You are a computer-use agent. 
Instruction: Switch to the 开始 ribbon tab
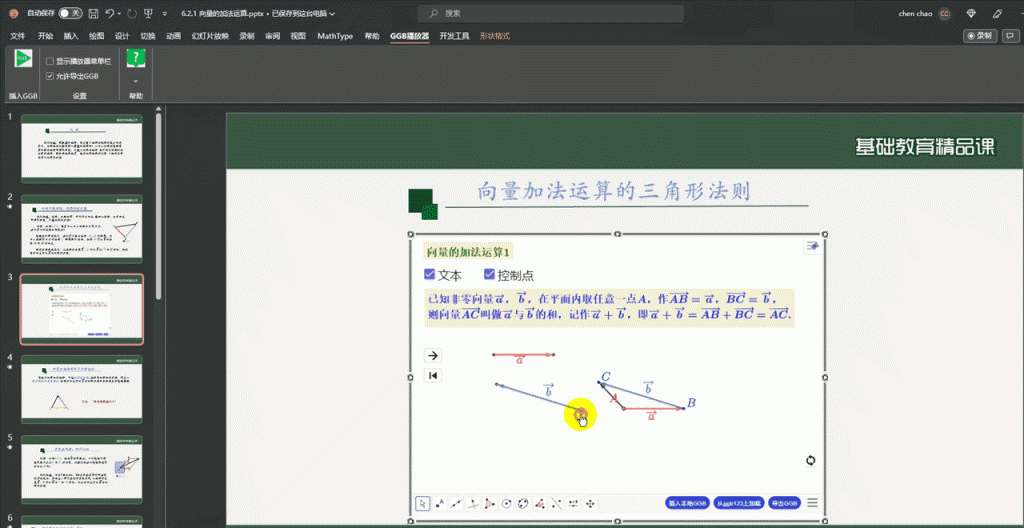[45, 36]
